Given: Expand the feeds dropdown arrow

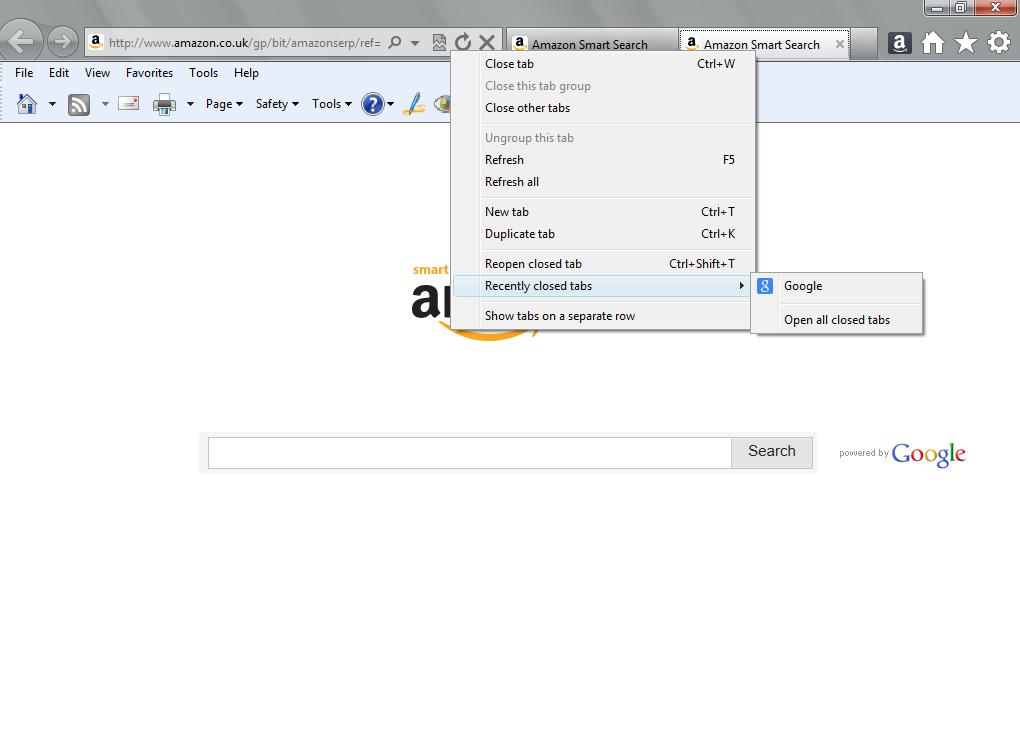Looking at the screenshot, I should [105, 104].
